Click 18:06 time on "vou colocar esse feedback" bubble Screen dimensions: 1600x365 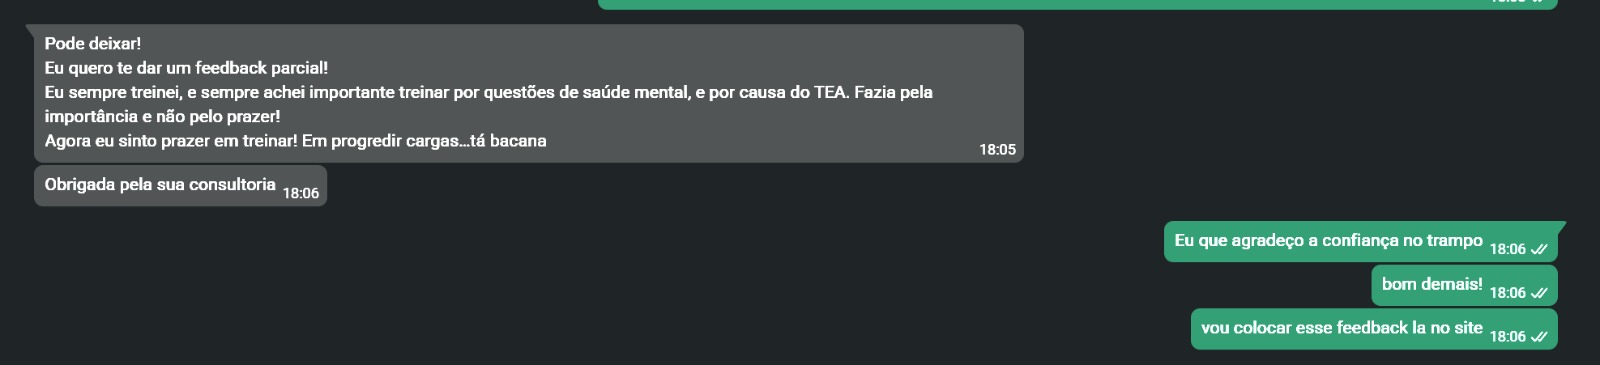click(1508, 337)
